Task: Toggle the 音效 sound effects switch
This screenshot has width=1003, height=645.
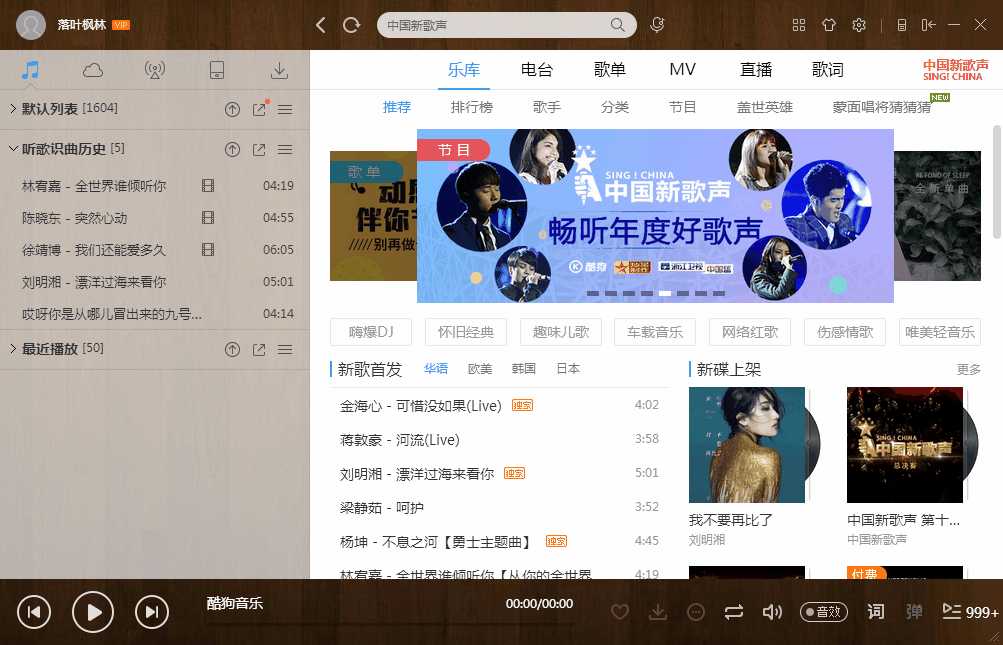Action: 824,612
